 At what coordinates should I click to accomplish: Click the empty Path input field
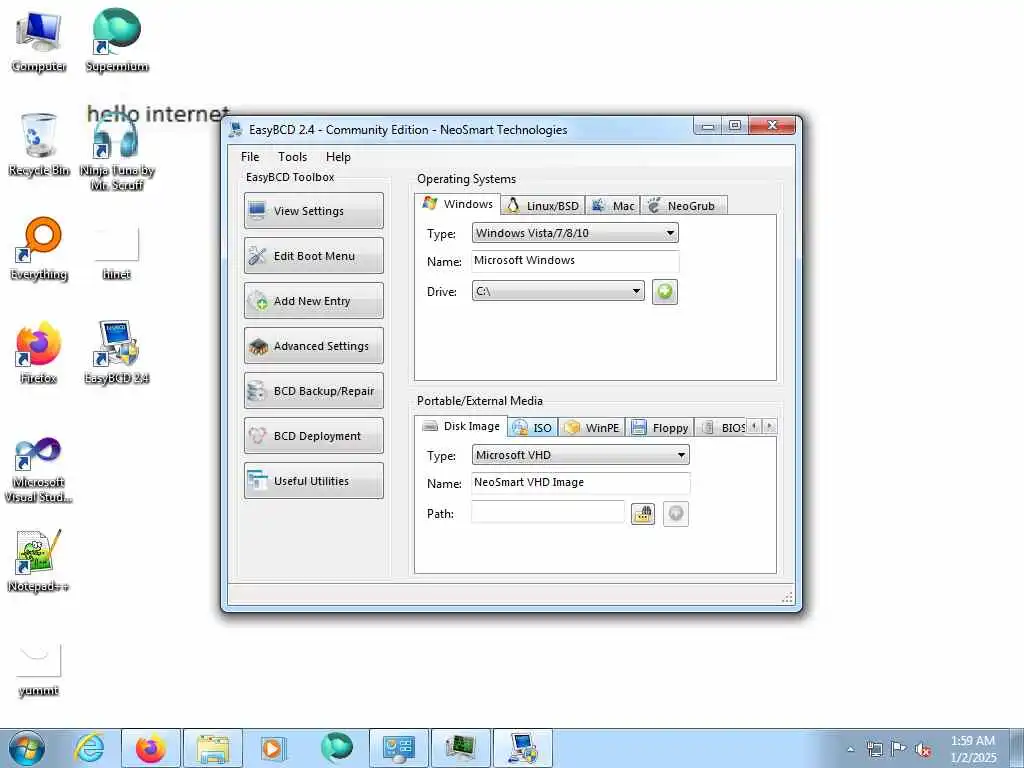tap(547, 513)
